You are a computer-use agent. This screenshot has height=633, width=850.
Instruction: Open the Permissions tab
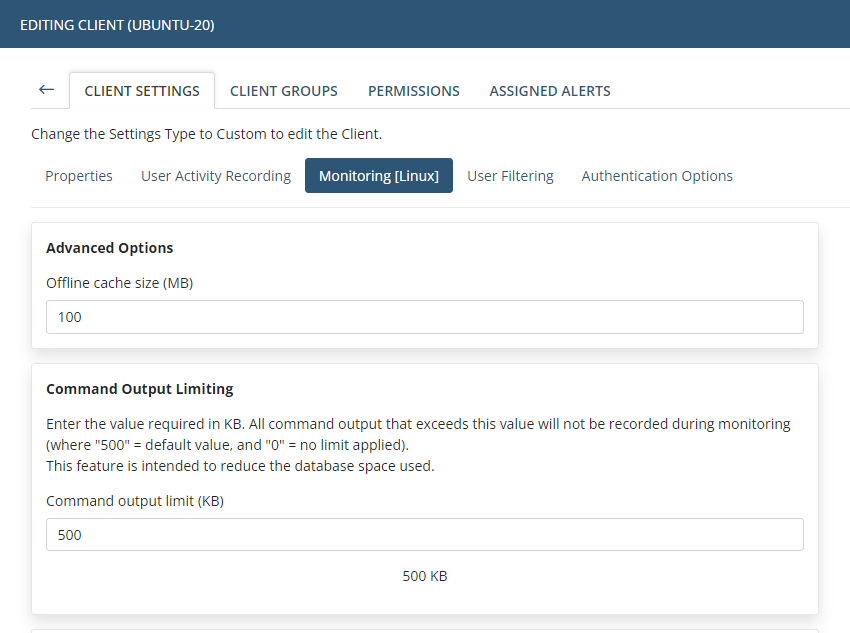414,91
